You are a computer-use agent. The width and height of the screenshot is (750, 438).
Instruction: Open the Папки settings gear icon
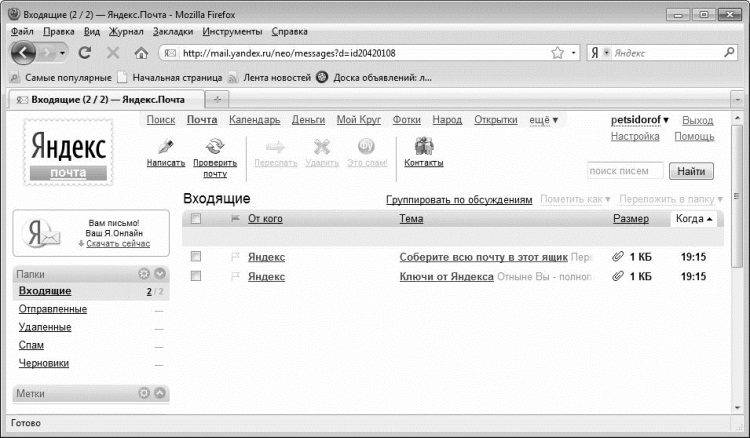coord(143,274)
